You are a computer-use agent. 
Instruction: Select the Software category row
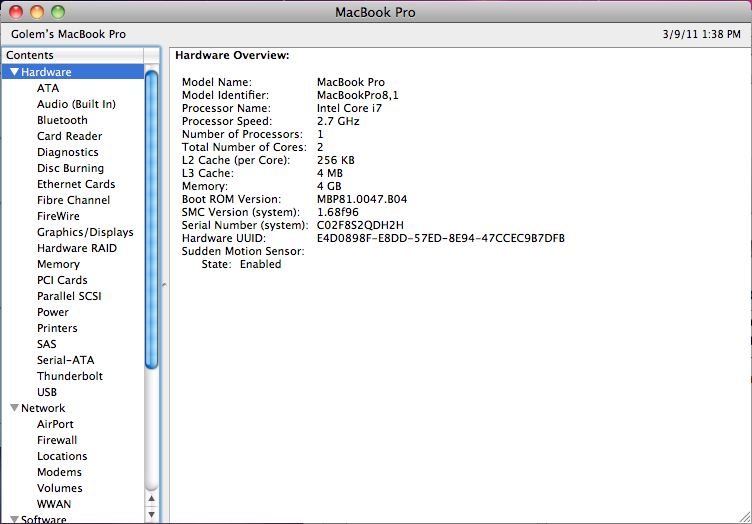tap(73, 519)
